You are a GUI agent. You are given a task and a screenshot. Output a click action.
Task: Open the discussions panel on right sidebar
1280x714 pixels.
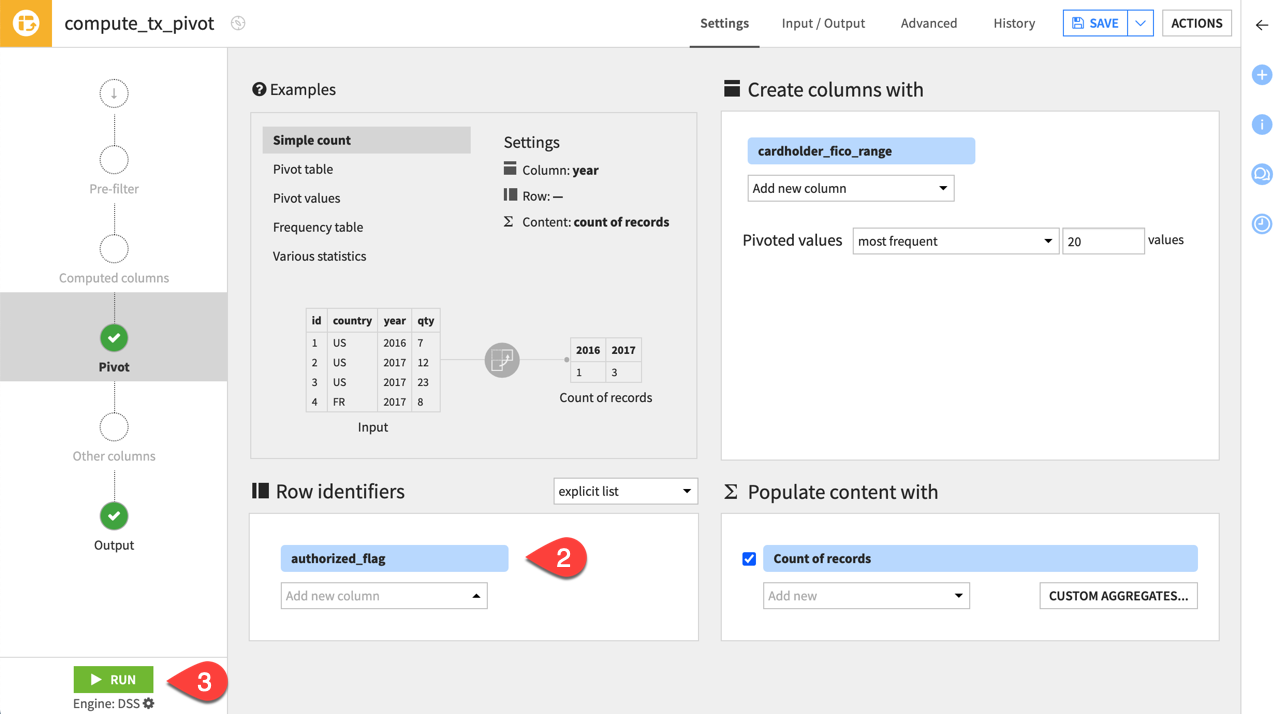(1261, 174)
